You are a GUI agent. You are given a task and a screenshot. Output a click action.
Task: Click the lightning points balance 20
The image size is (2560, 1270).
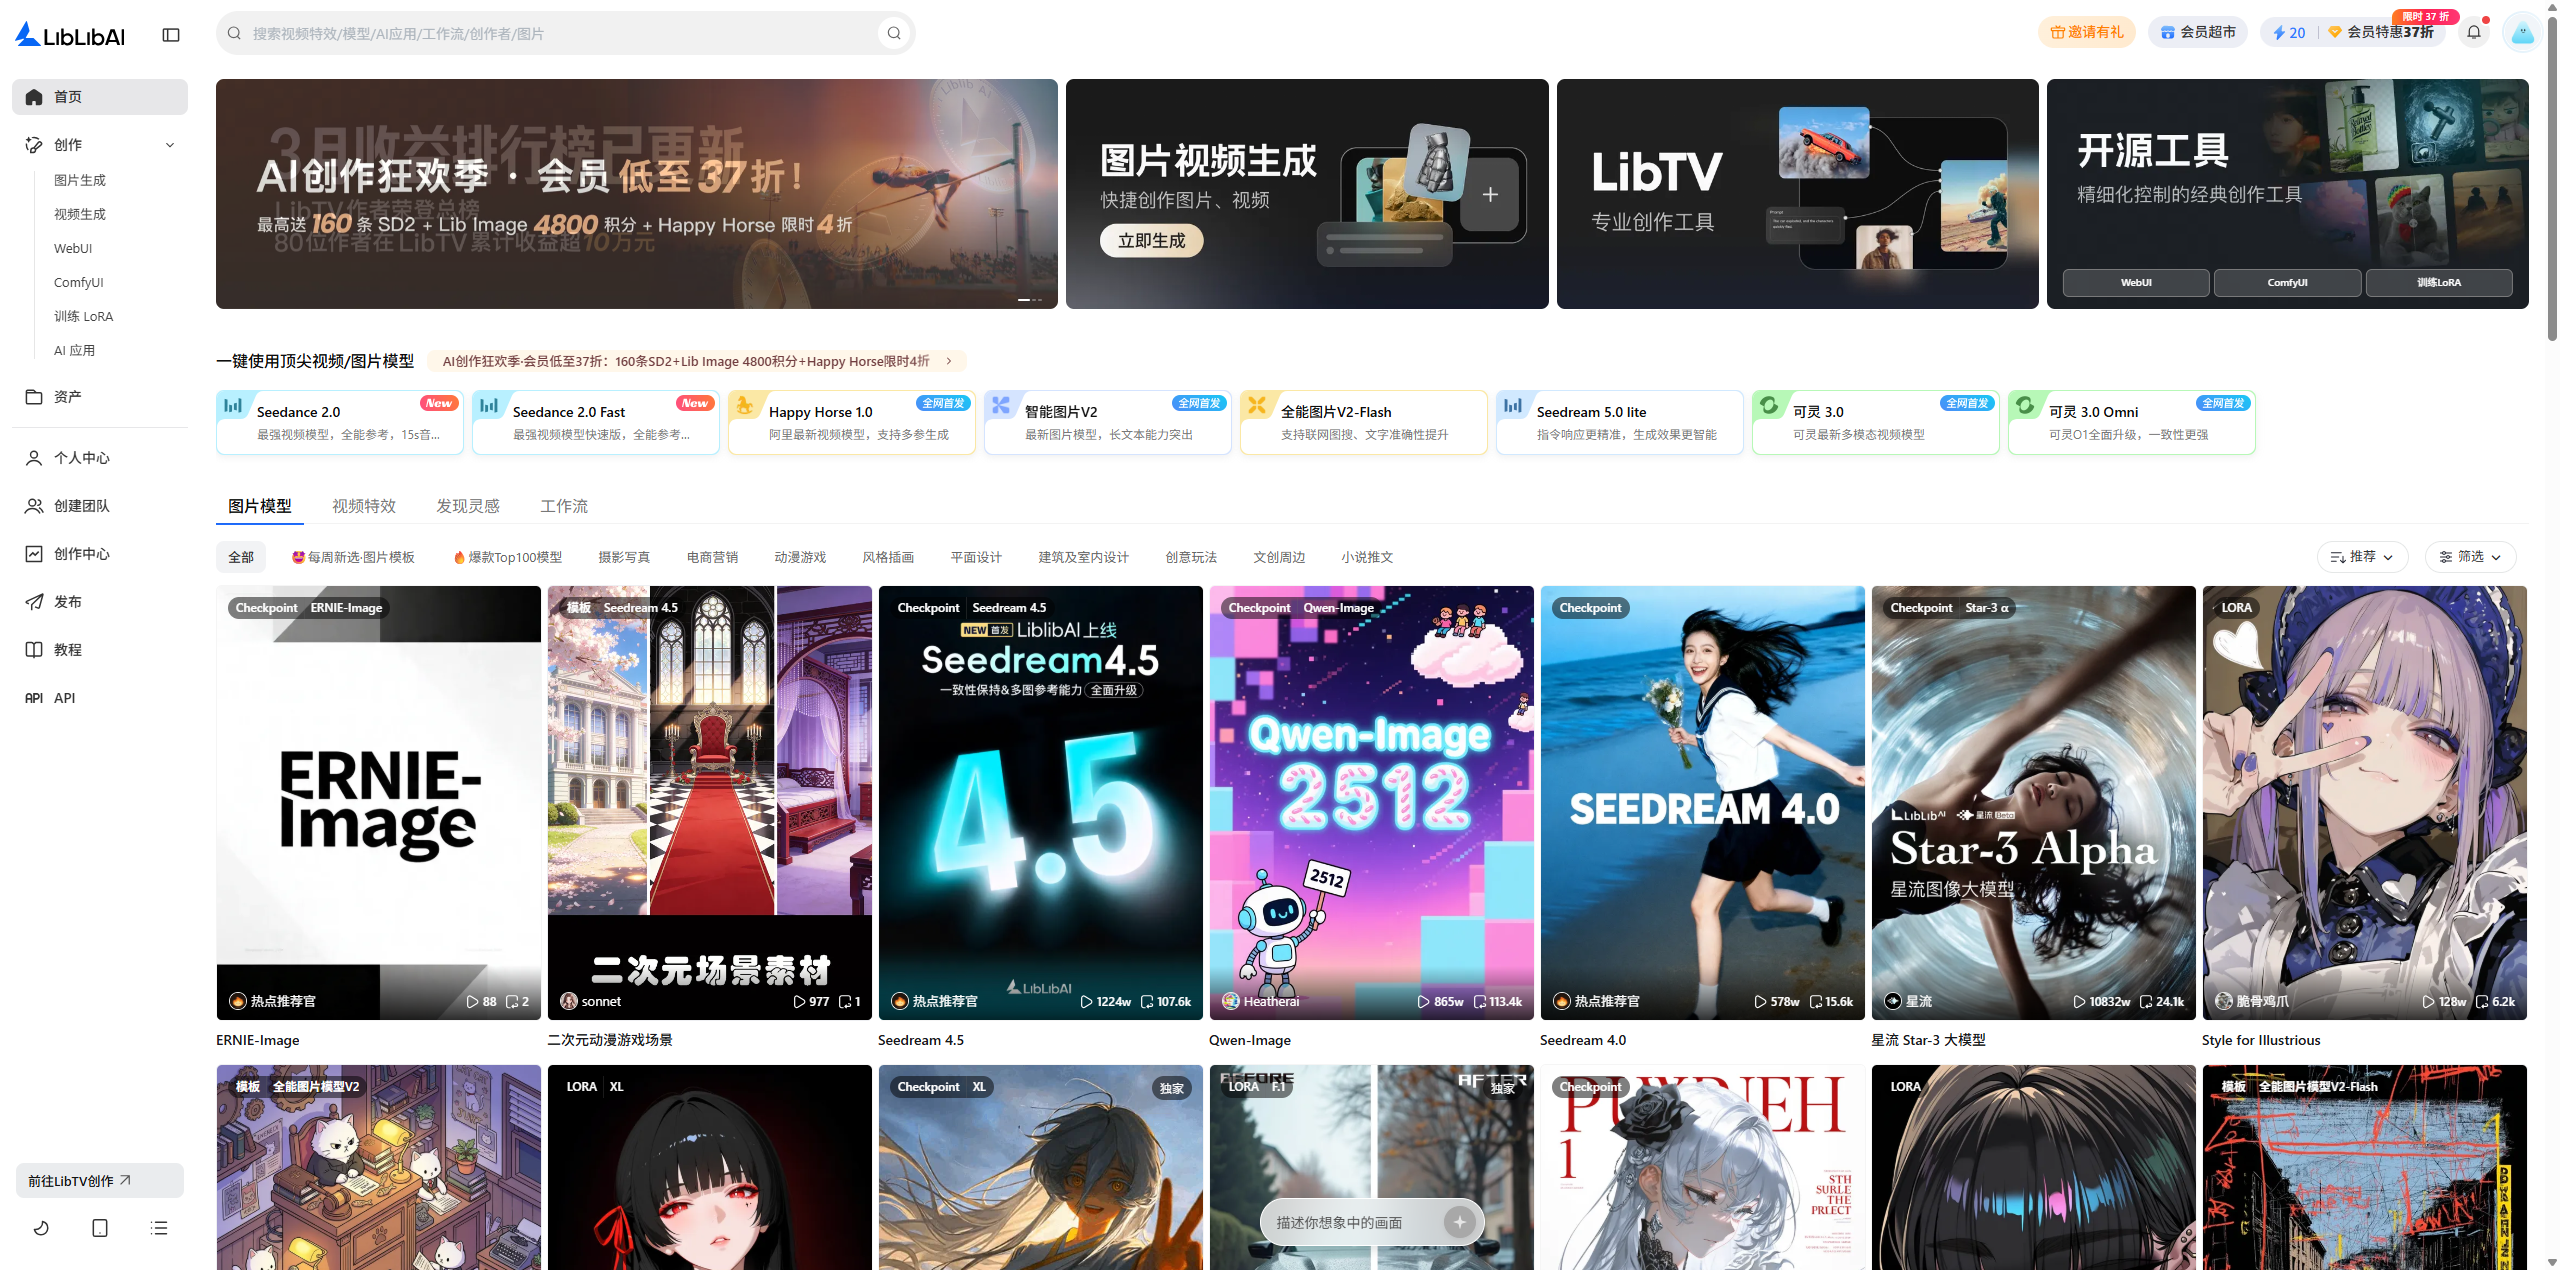coord(2289,32)
